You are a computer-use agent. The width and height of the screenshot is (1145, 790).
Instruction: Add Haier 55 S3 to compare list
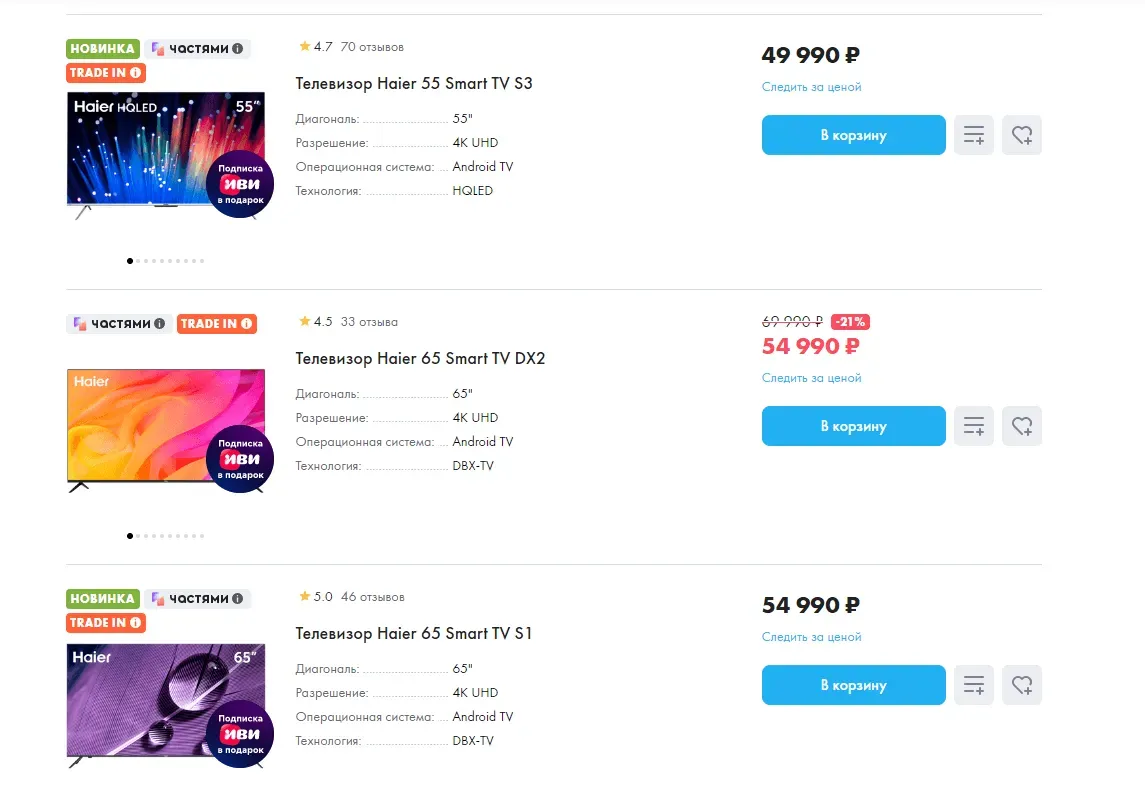click(x=973, y=135)
